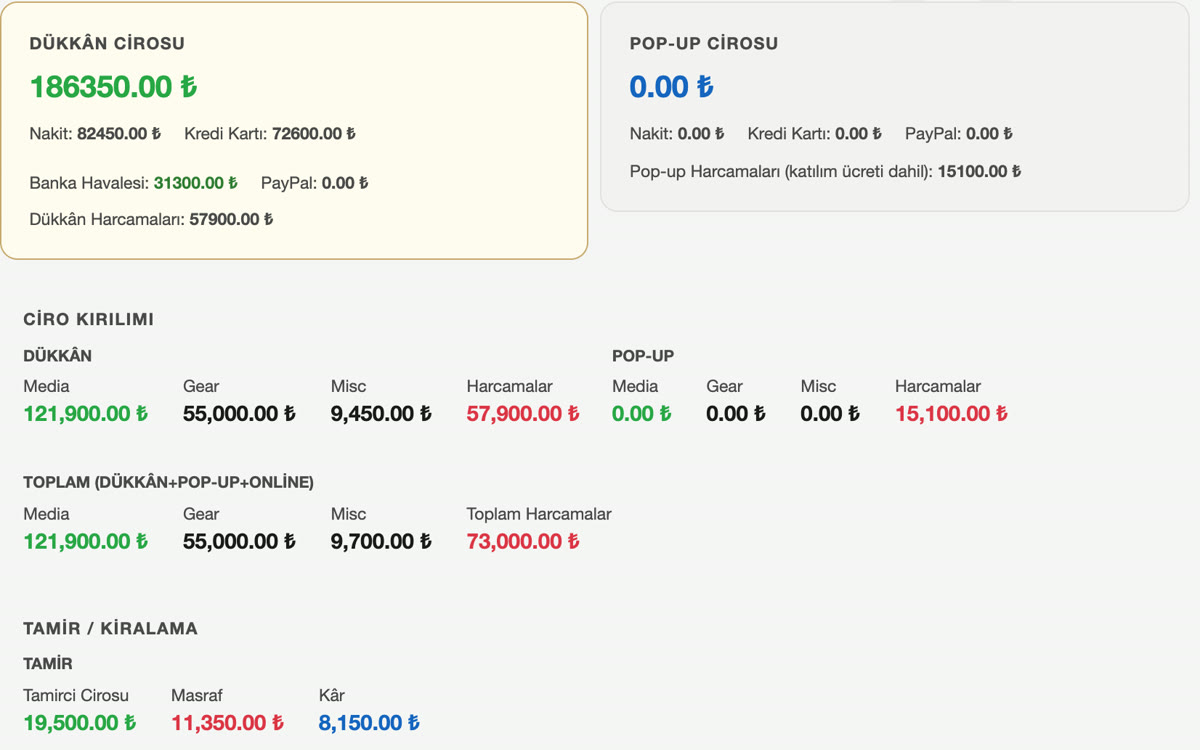Select the blue 0.00 ₺ Pop-up Cirosu total
The height and width of the screenshot is (750, 1200).
(671, 87)
